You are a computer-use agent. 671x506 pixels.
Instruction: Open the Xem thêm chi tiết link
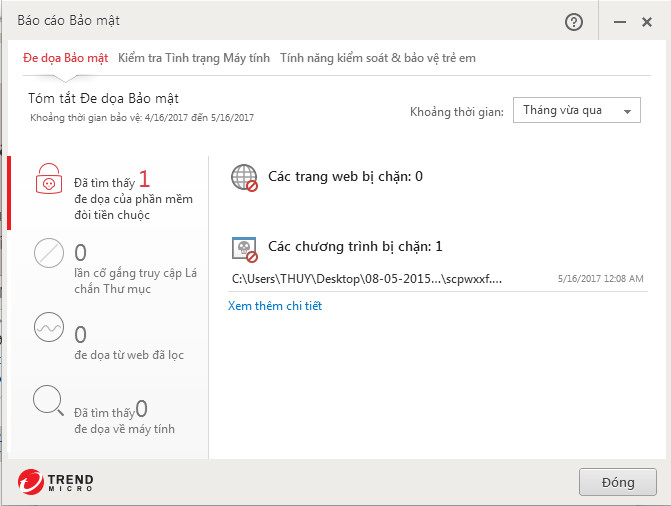pyautogui.click(x=275, y=306)
